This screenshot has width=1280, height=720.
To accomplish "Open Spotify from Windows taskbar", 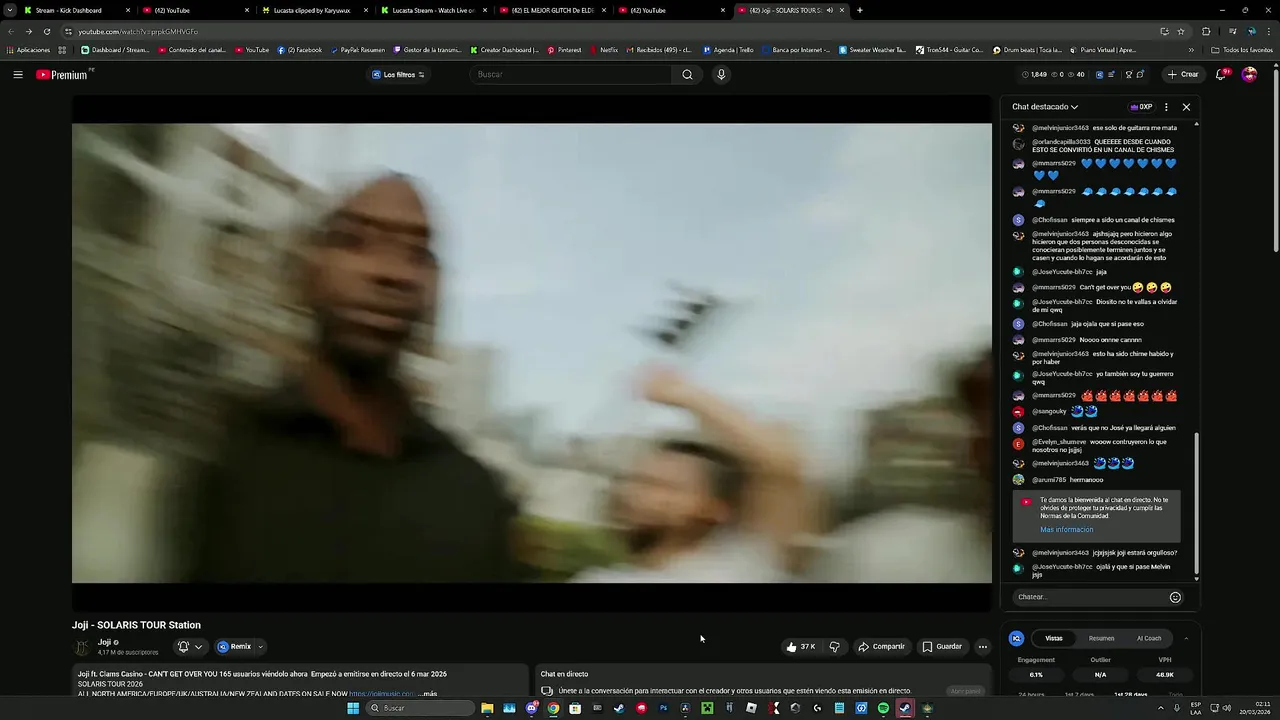I will pos(883,708).
